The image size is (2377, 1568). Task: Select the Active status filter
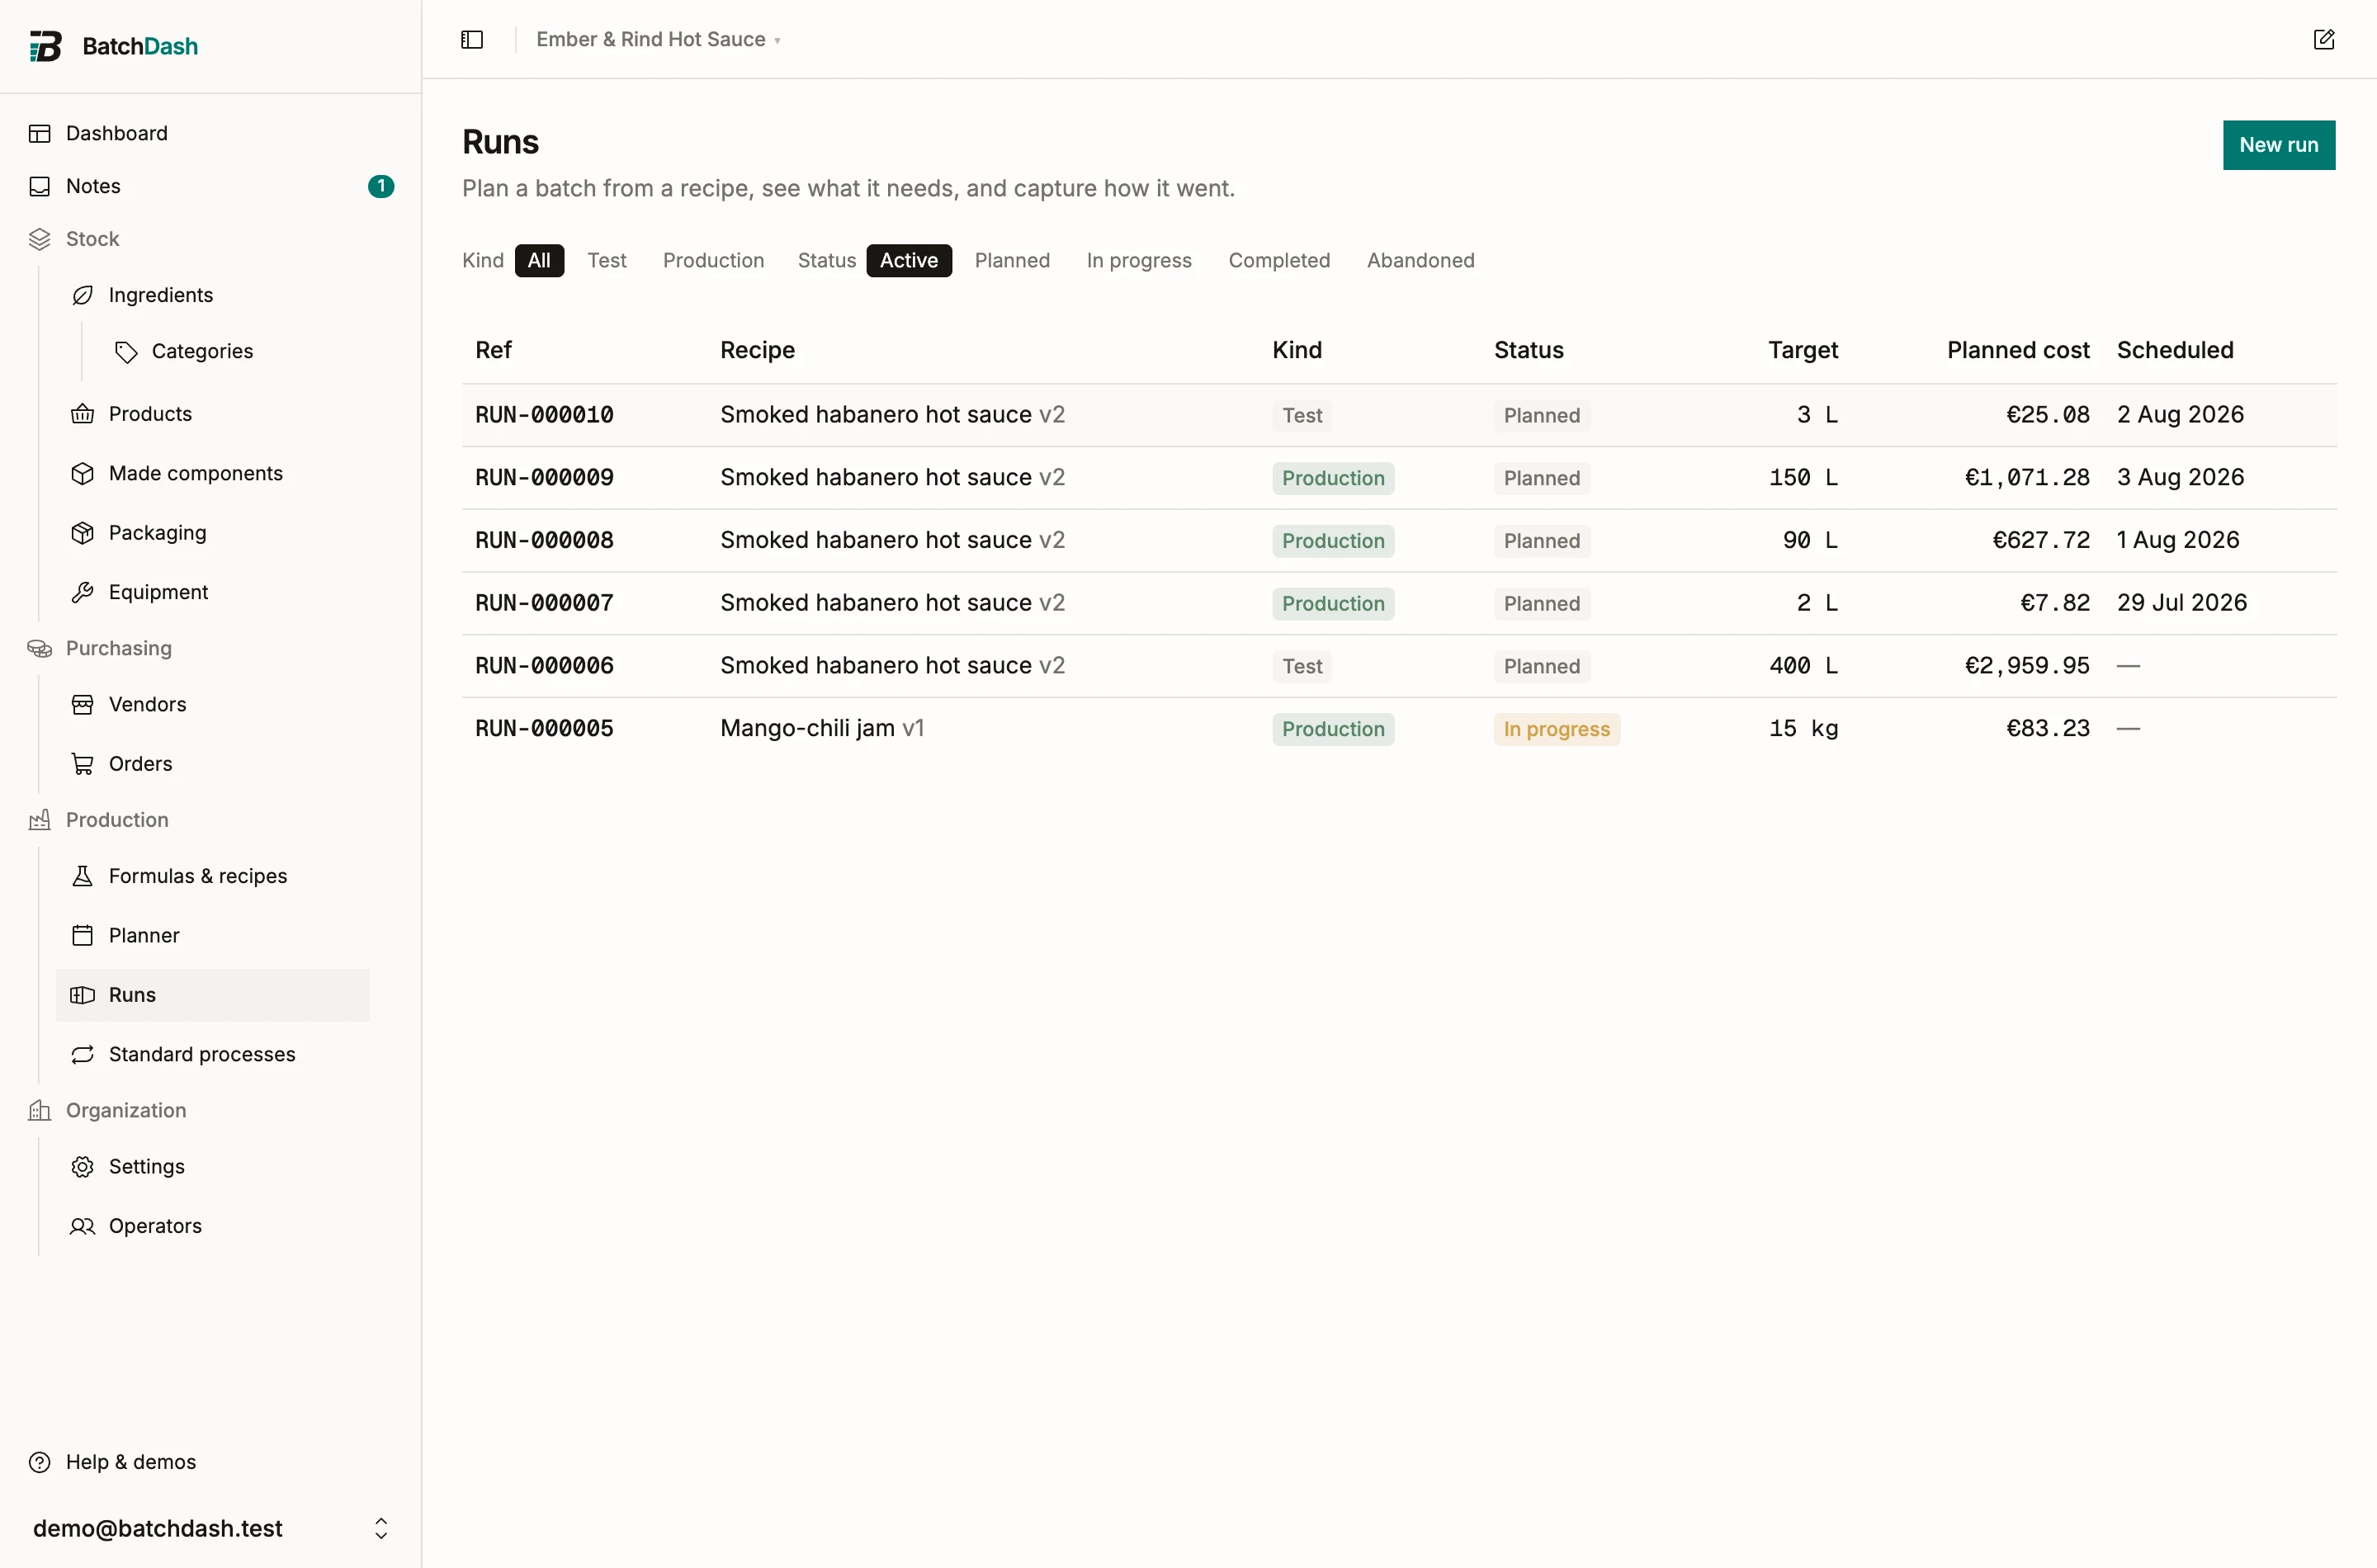(909, 260)
